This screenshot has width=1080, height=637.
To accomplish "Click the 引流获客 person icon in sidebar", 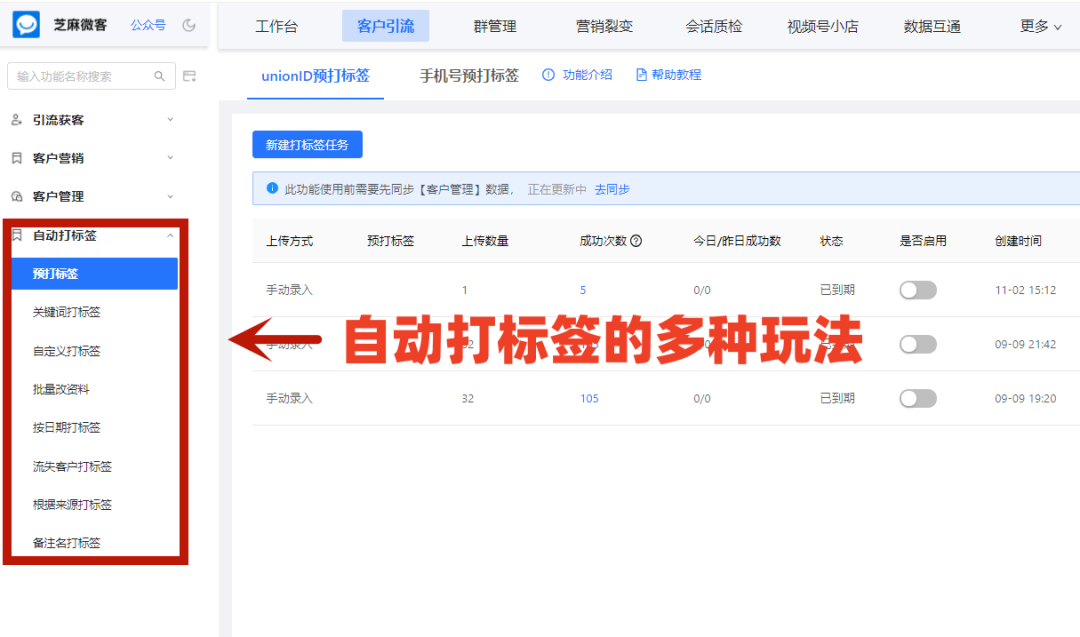I will [x=18, y=119].
